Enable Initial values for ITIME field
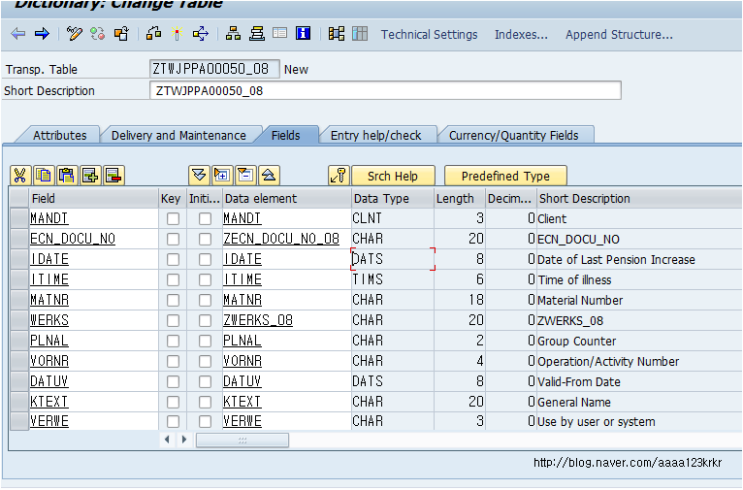Image resolution: width=743 pixels, height=490 pixels. click(x=205, y=280)
